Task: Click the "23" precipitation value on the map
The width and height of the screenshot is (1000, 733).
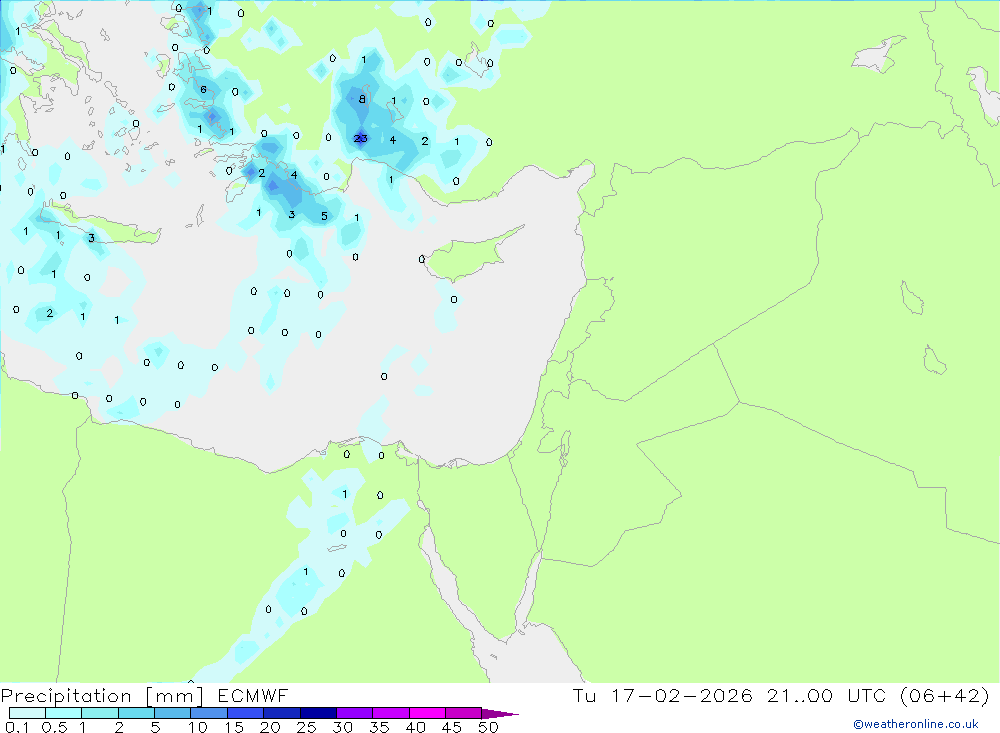Action: [x=360, y=138]
